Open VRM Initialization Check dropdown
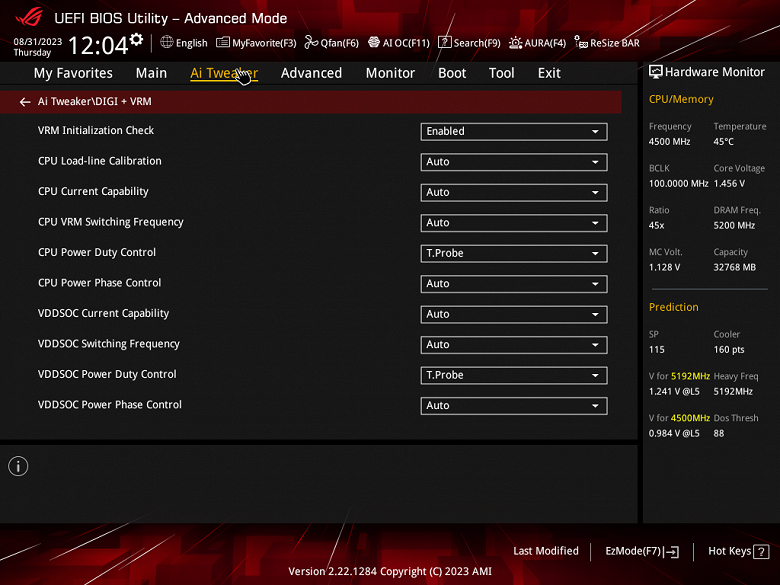Screen dimensions: 780x585 (514, 131)
